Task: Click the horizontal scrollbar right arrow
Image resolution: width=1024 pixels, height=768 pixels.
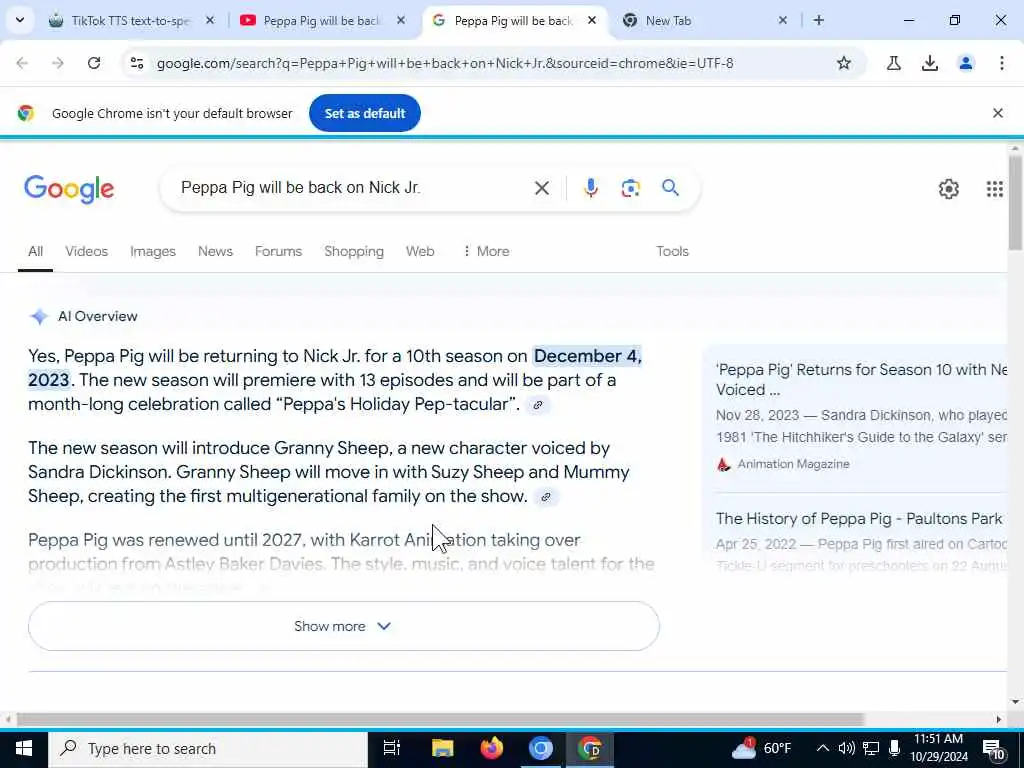Action: [x=999, y=720]
